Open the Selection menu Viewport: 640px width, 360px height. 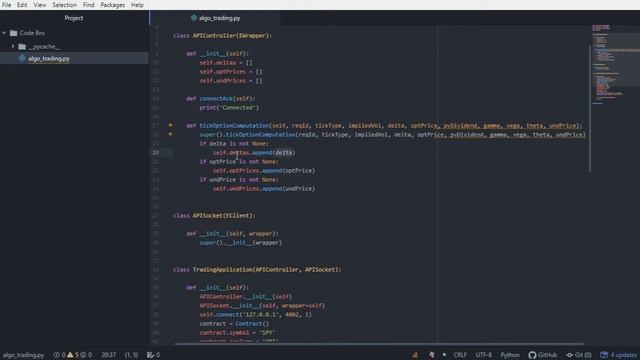(x=64, y=5)
